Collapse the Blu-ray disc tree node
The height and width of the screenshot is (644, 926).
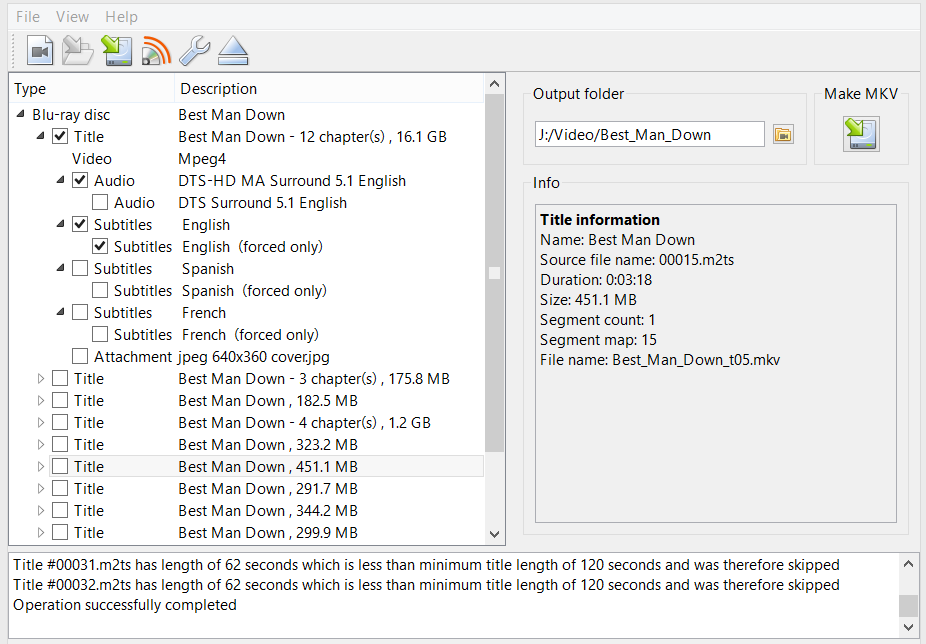(21, 115)
